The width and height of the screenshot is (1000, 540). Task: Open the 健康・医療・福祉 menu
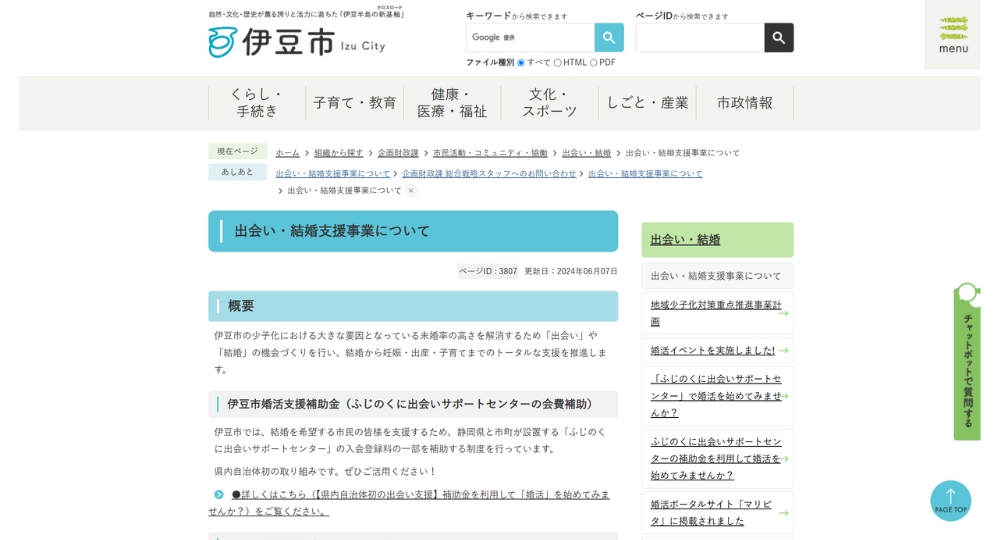452,103
